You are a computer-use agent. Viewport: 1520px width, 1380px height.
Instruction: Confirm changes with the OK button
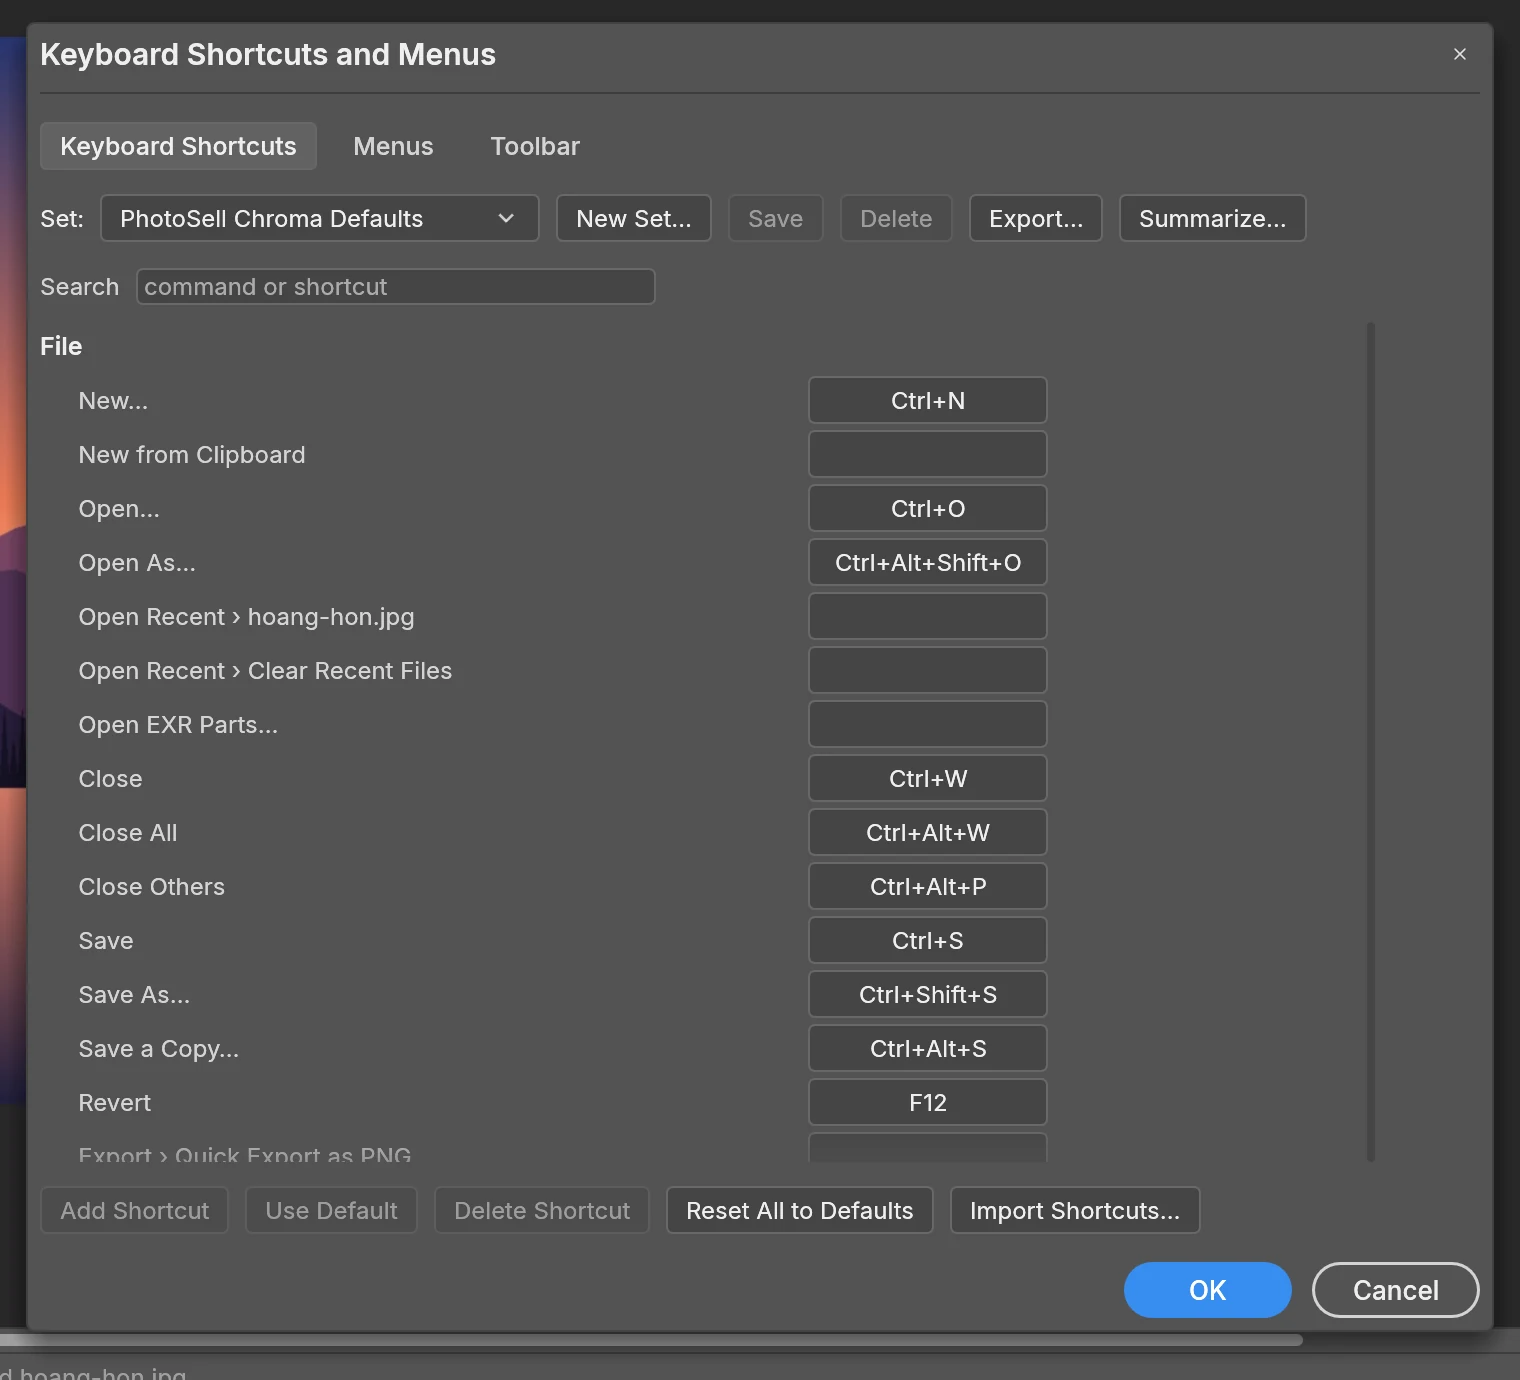(x=1208, y=1290)
